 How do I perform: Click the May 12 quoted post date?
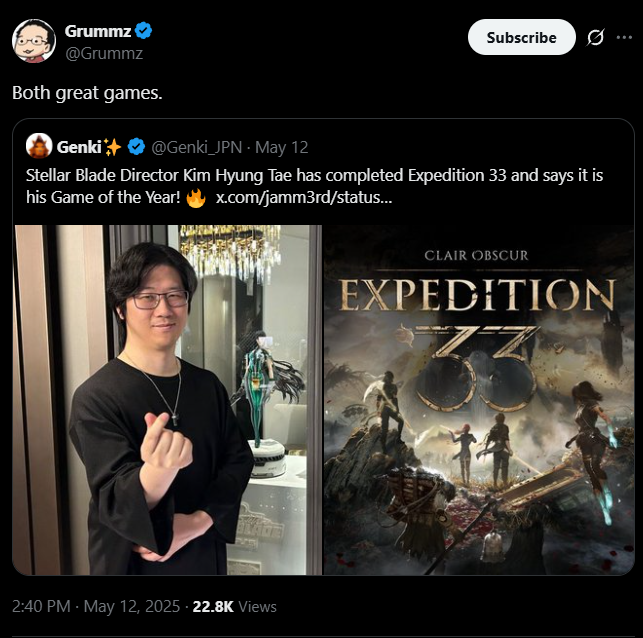[281, 147]
